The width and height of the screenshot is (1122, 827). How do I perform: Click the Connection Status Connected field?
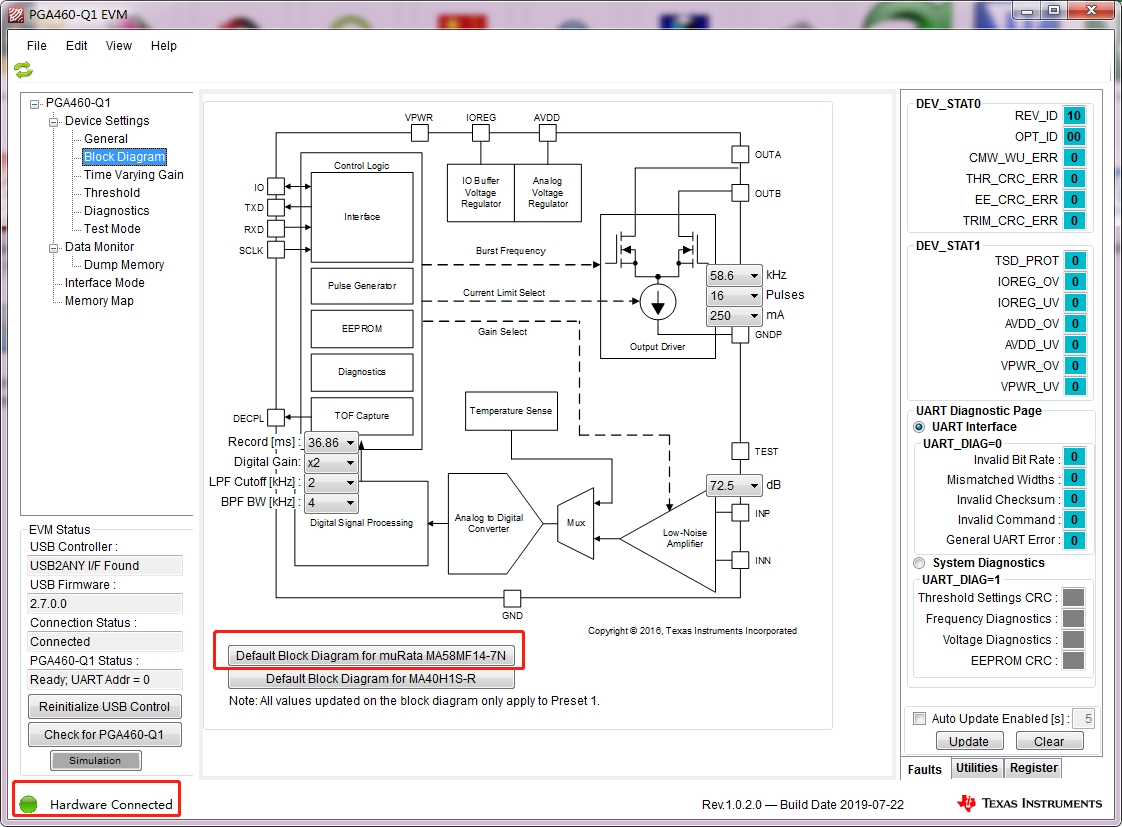104,642
